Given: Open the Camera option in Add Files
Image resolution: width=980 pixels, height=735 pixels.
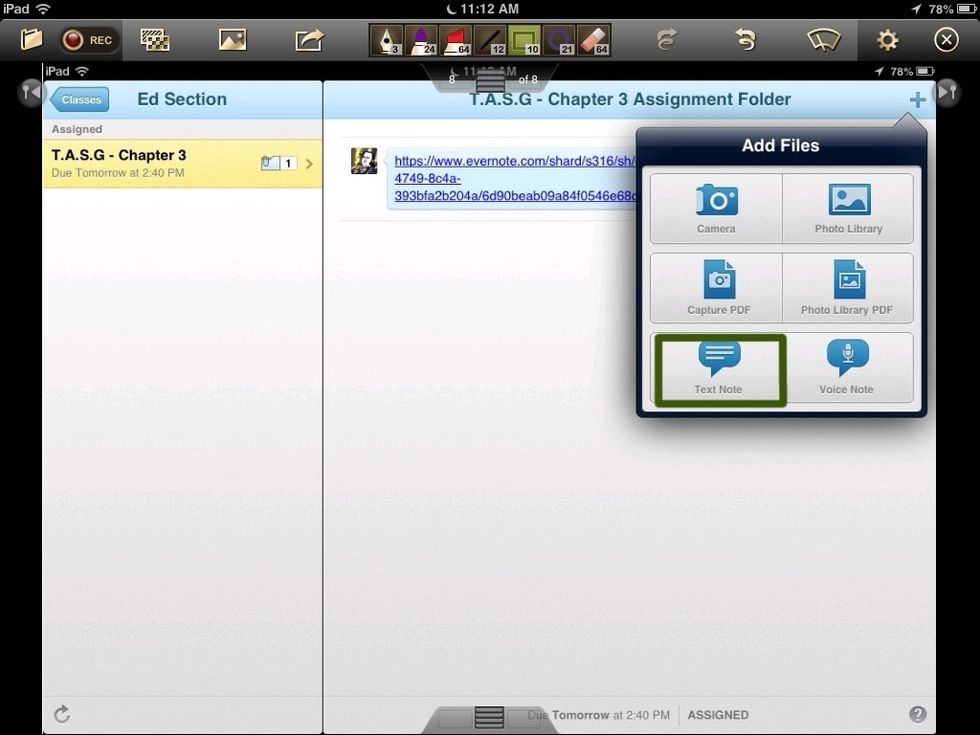Looking at the screenshot, I should 716,208.
